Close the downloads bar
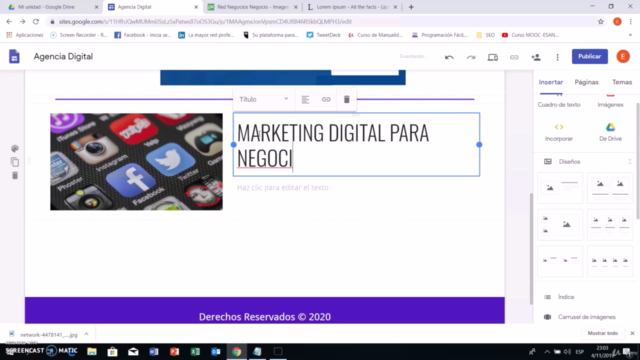Viewport: 640px width, 360px height. click(x=632, y=333)
